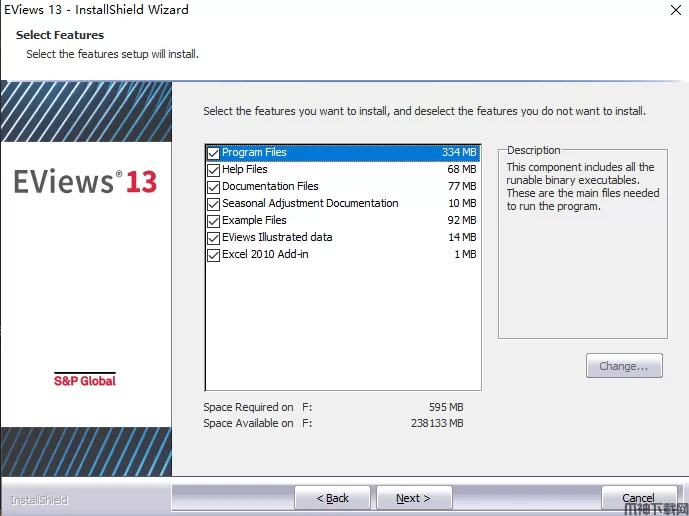Click the EViews 13 logo
The height and width of the screenshot is (516, 689).
click(x=85, y=182)
